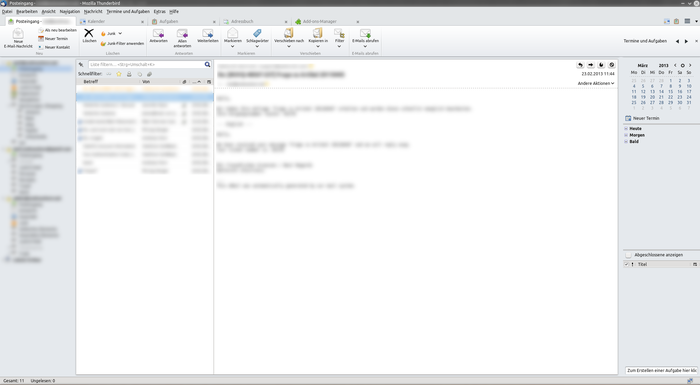Viewport: 700px width, 385px height.
Task: Click the search magnifier in filter box
Action: (x=207, y=64)
